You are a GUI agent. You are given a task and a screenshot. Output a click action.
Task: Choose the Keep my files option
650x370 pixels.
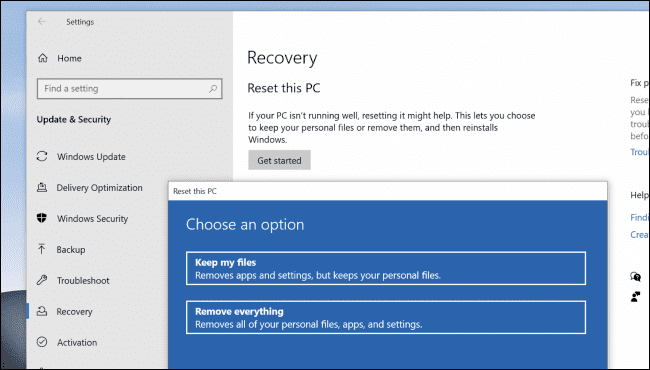click(386, 268)
